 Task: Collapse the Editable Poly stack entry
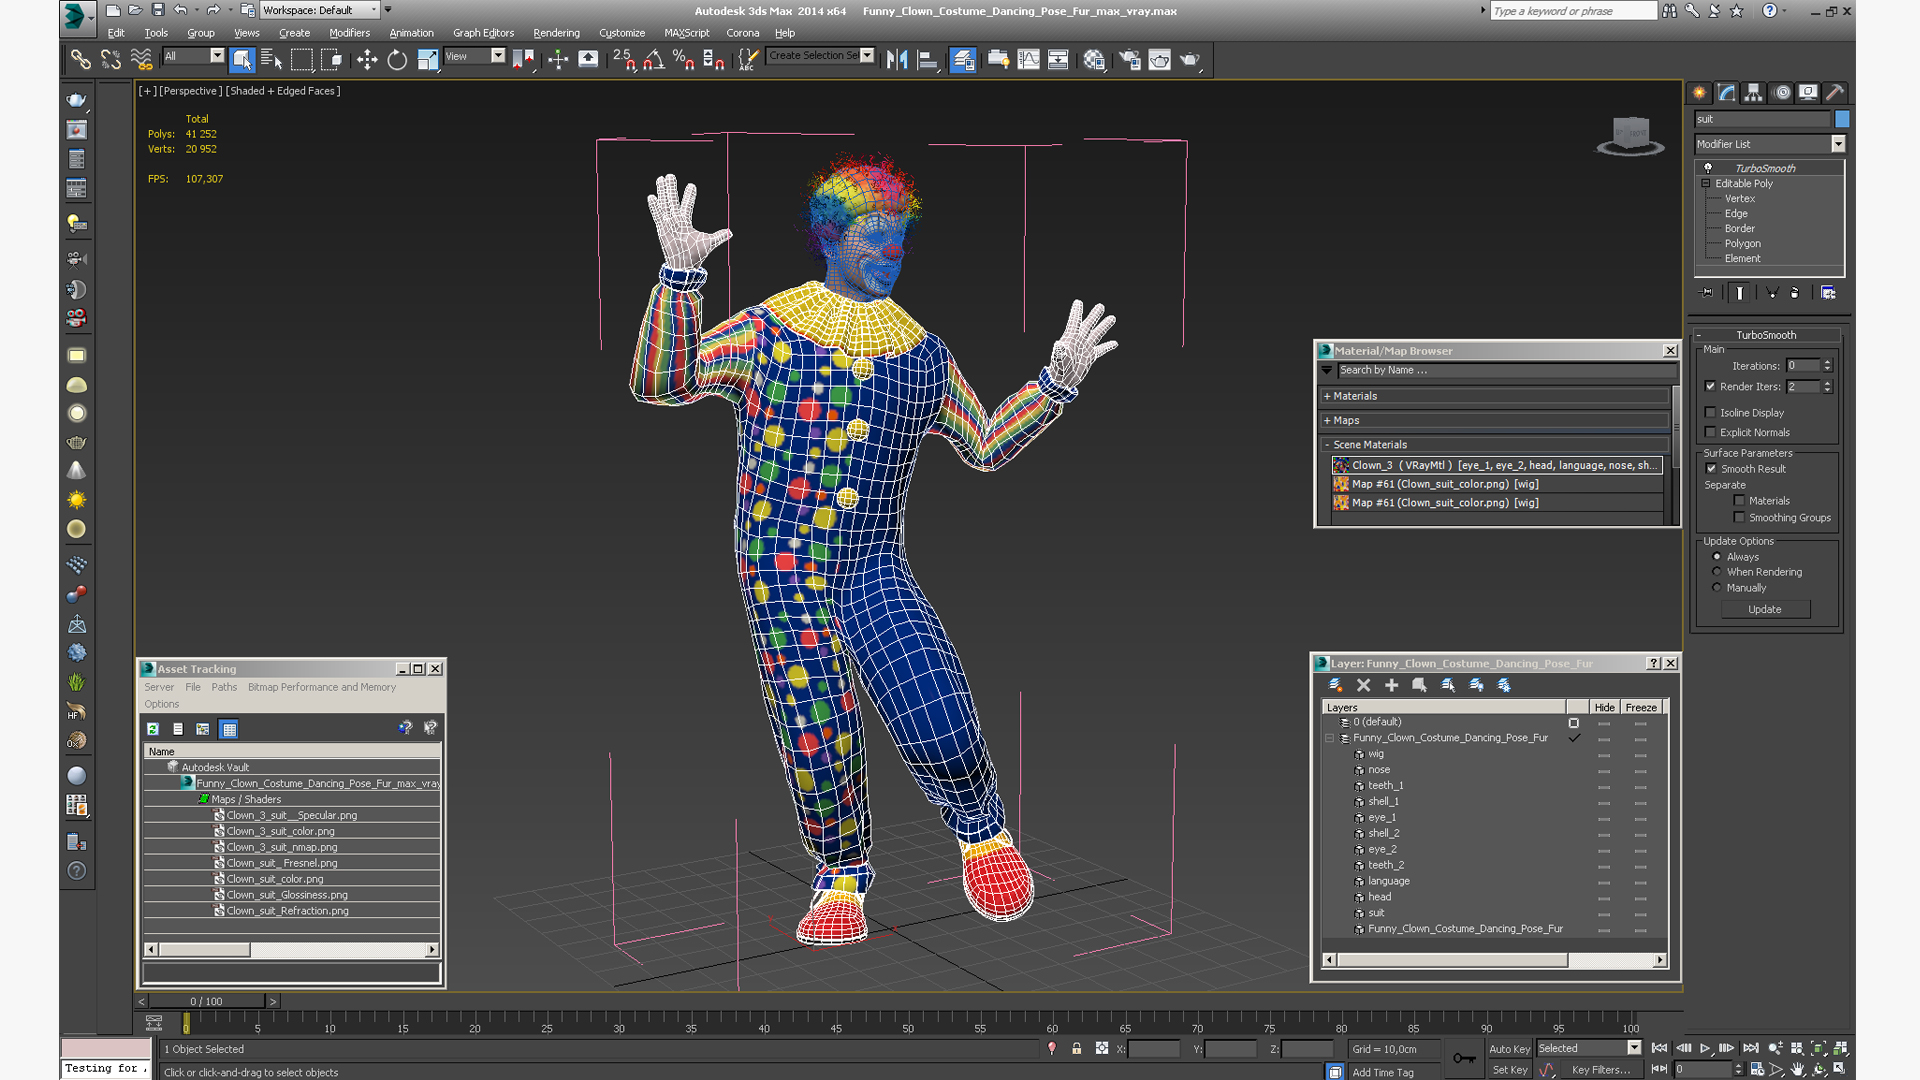tap(1706, 183)
